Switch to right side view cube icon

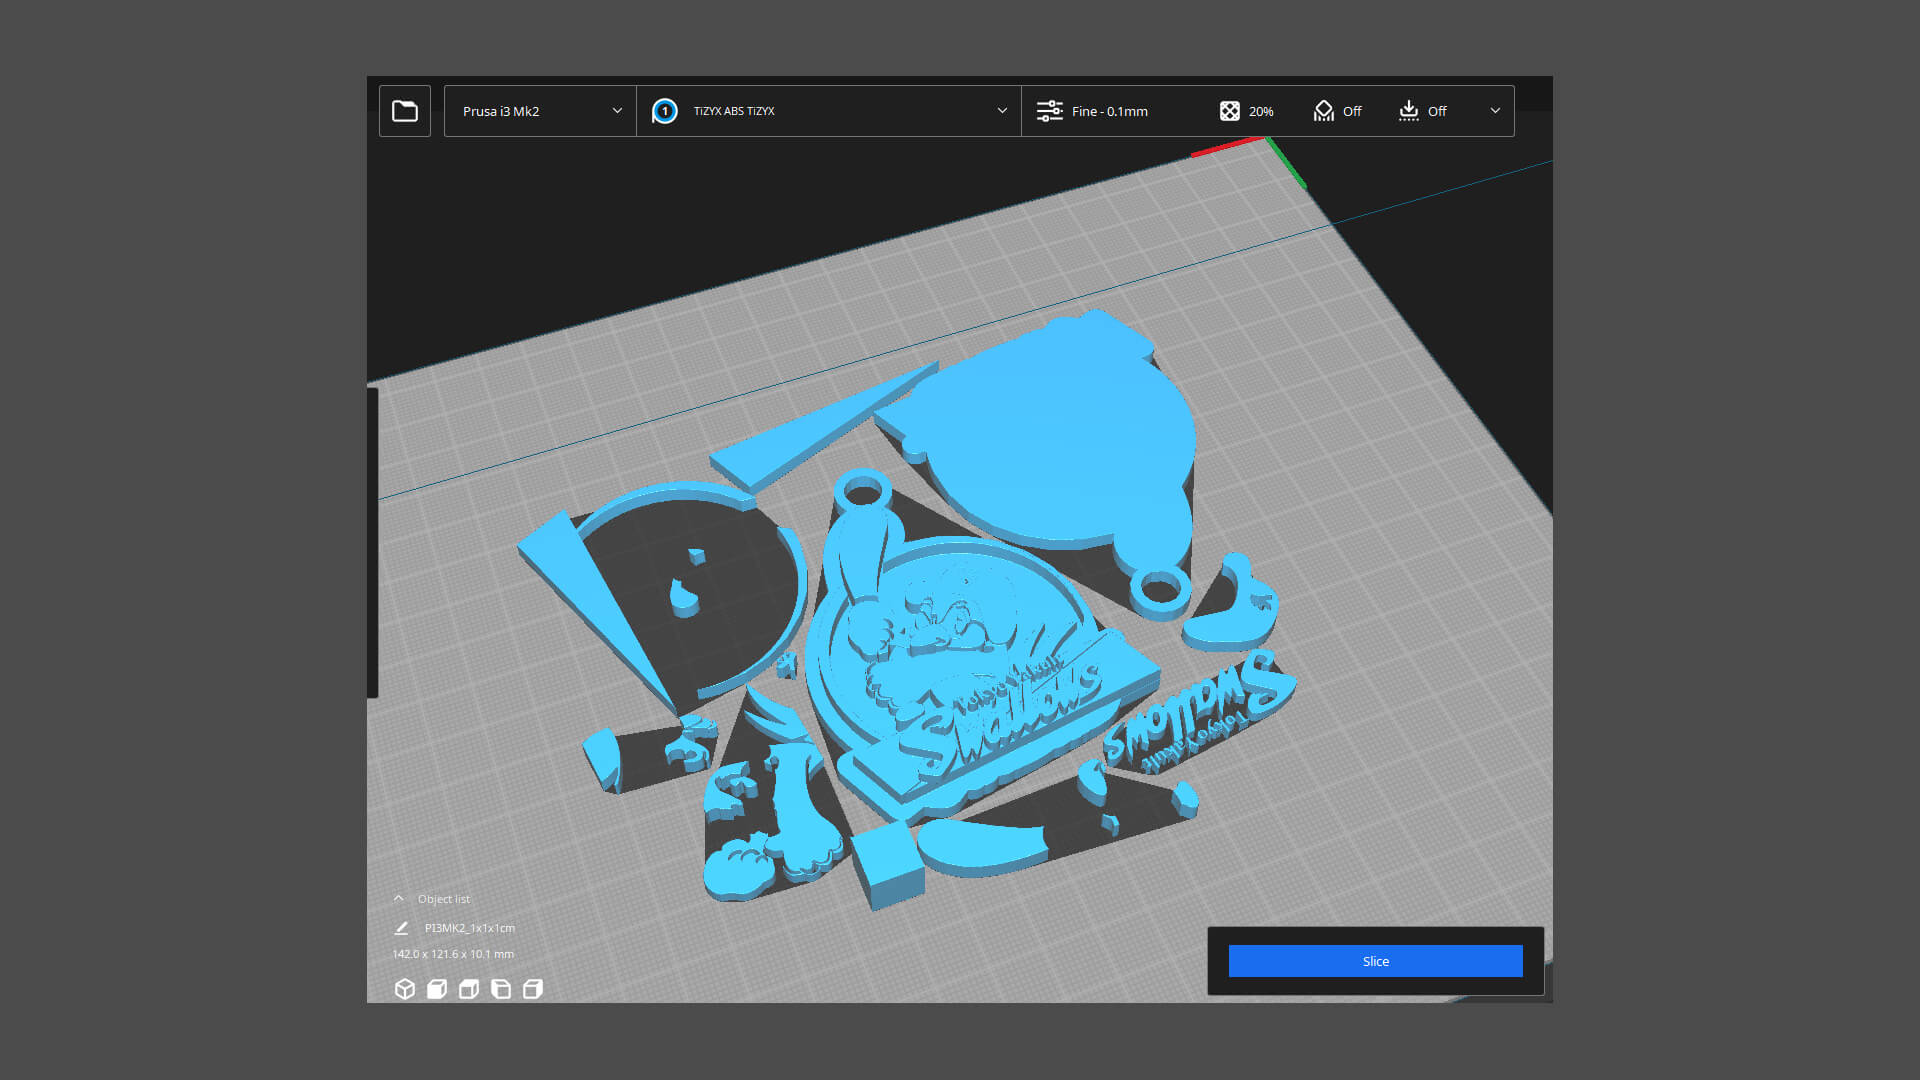click(x=533, y=989)
